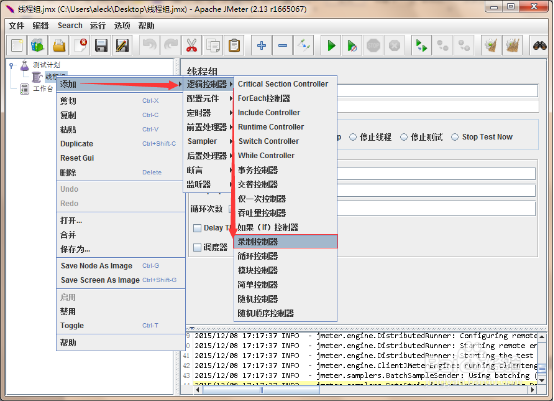Click the log panel horizontal scrollbar
The image size is (554, 401).
click(x=261, y=390)
